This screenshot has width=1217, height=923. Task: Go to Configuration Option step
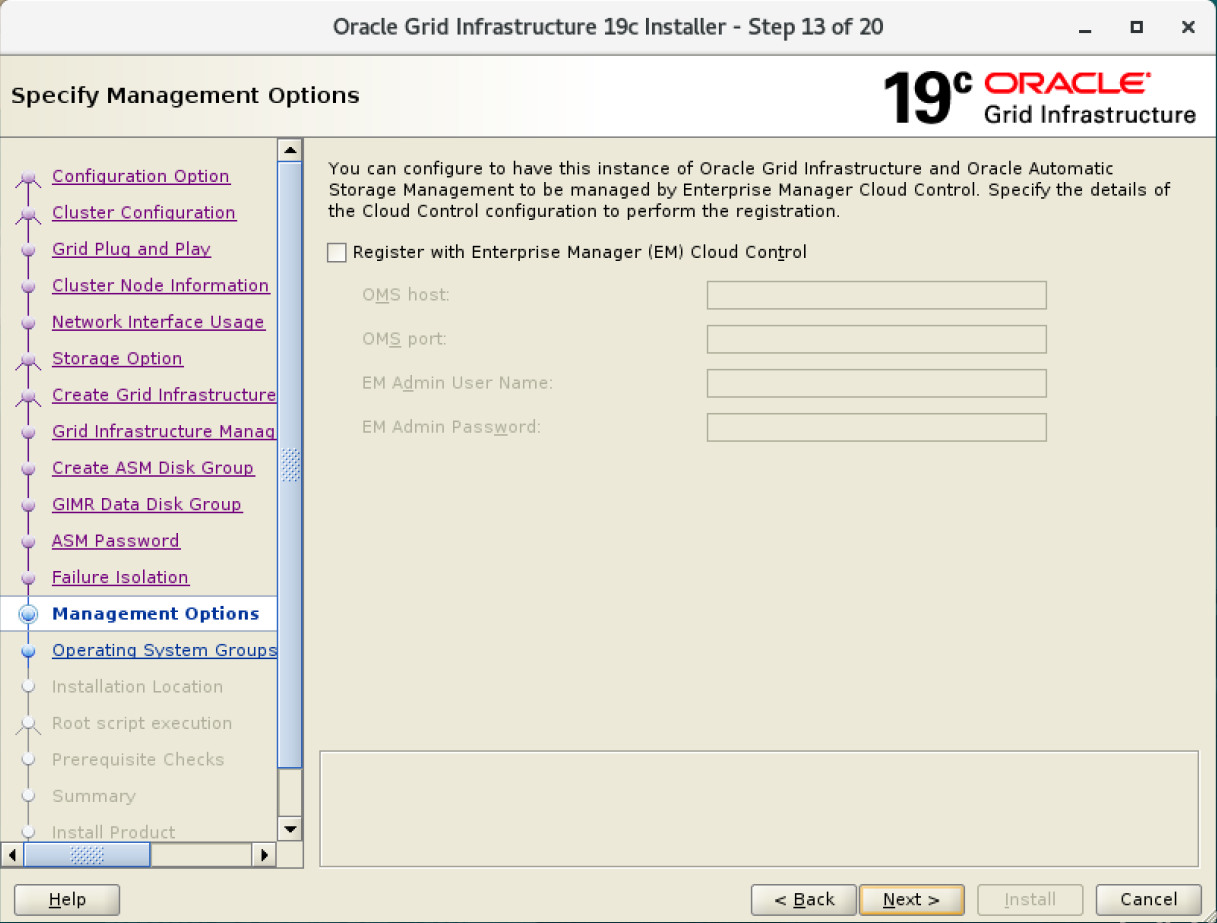coord(141,176)
